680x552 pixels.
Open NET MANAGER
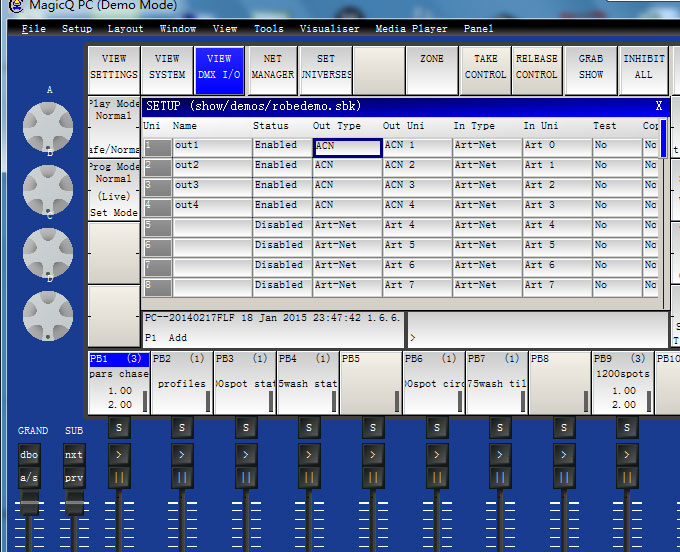tap(273, 70)
